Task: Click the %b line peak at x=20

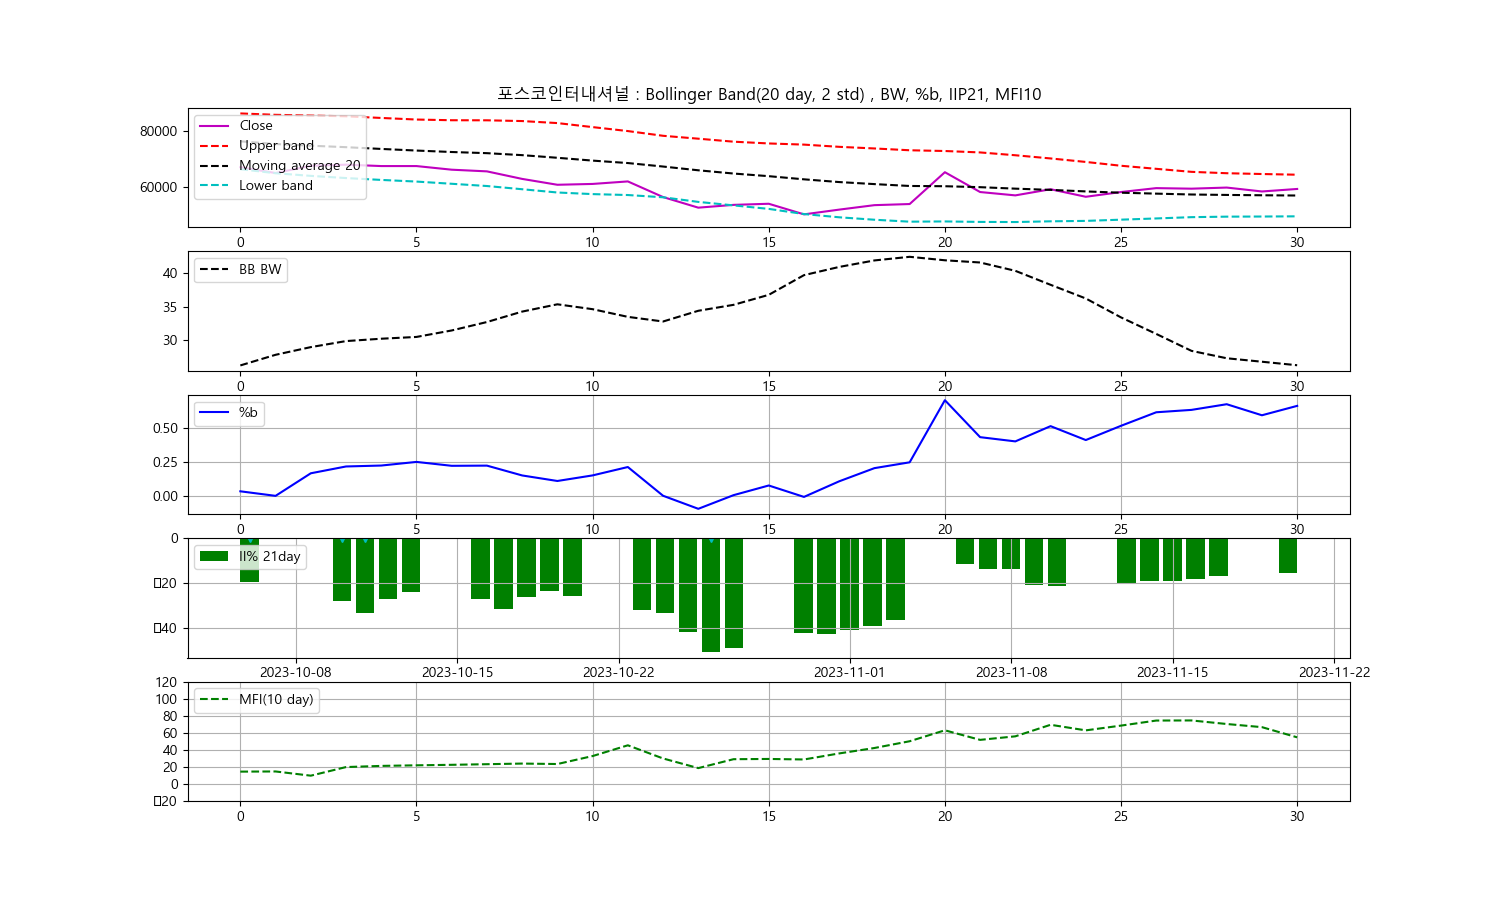Action: [945, 400]
